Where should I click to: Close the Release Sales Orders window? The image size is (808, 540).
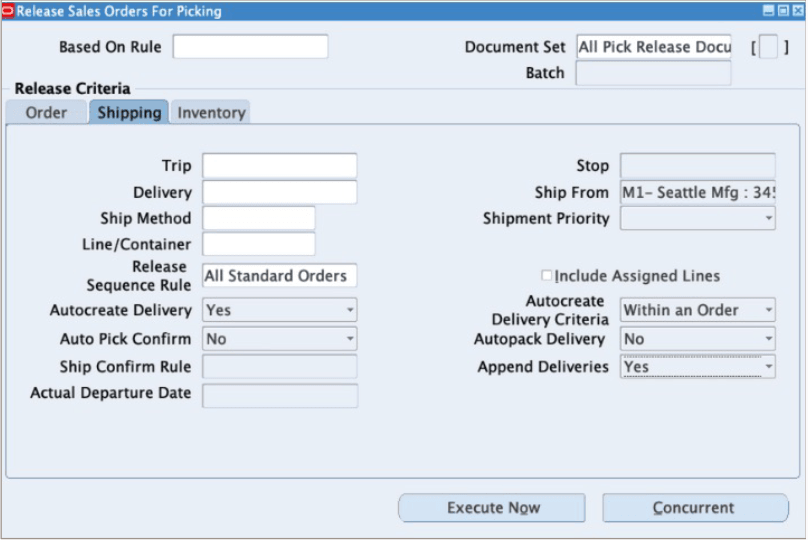pos(797,11)
